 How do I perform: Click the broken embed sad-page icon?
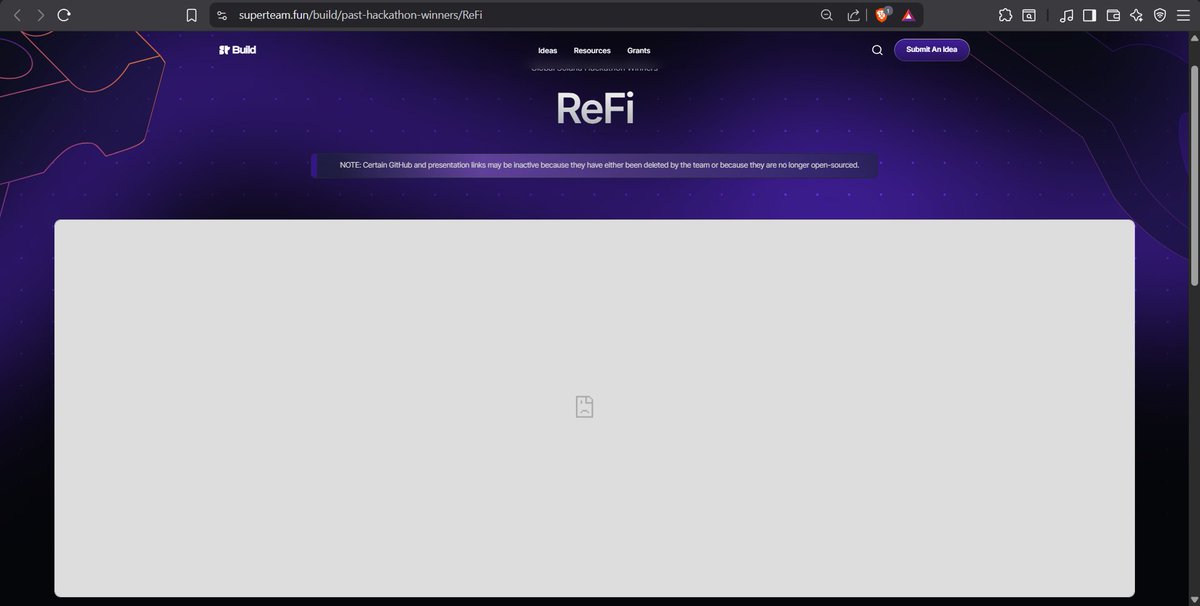tap(585, 406)
